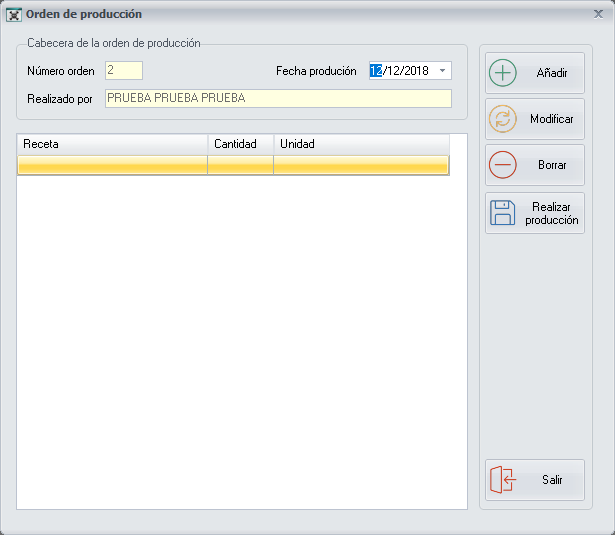Image resolution: width=615 pixels, height=535 pixels.
Task: Sort by the Receta column header
Action: pos(112,144)
